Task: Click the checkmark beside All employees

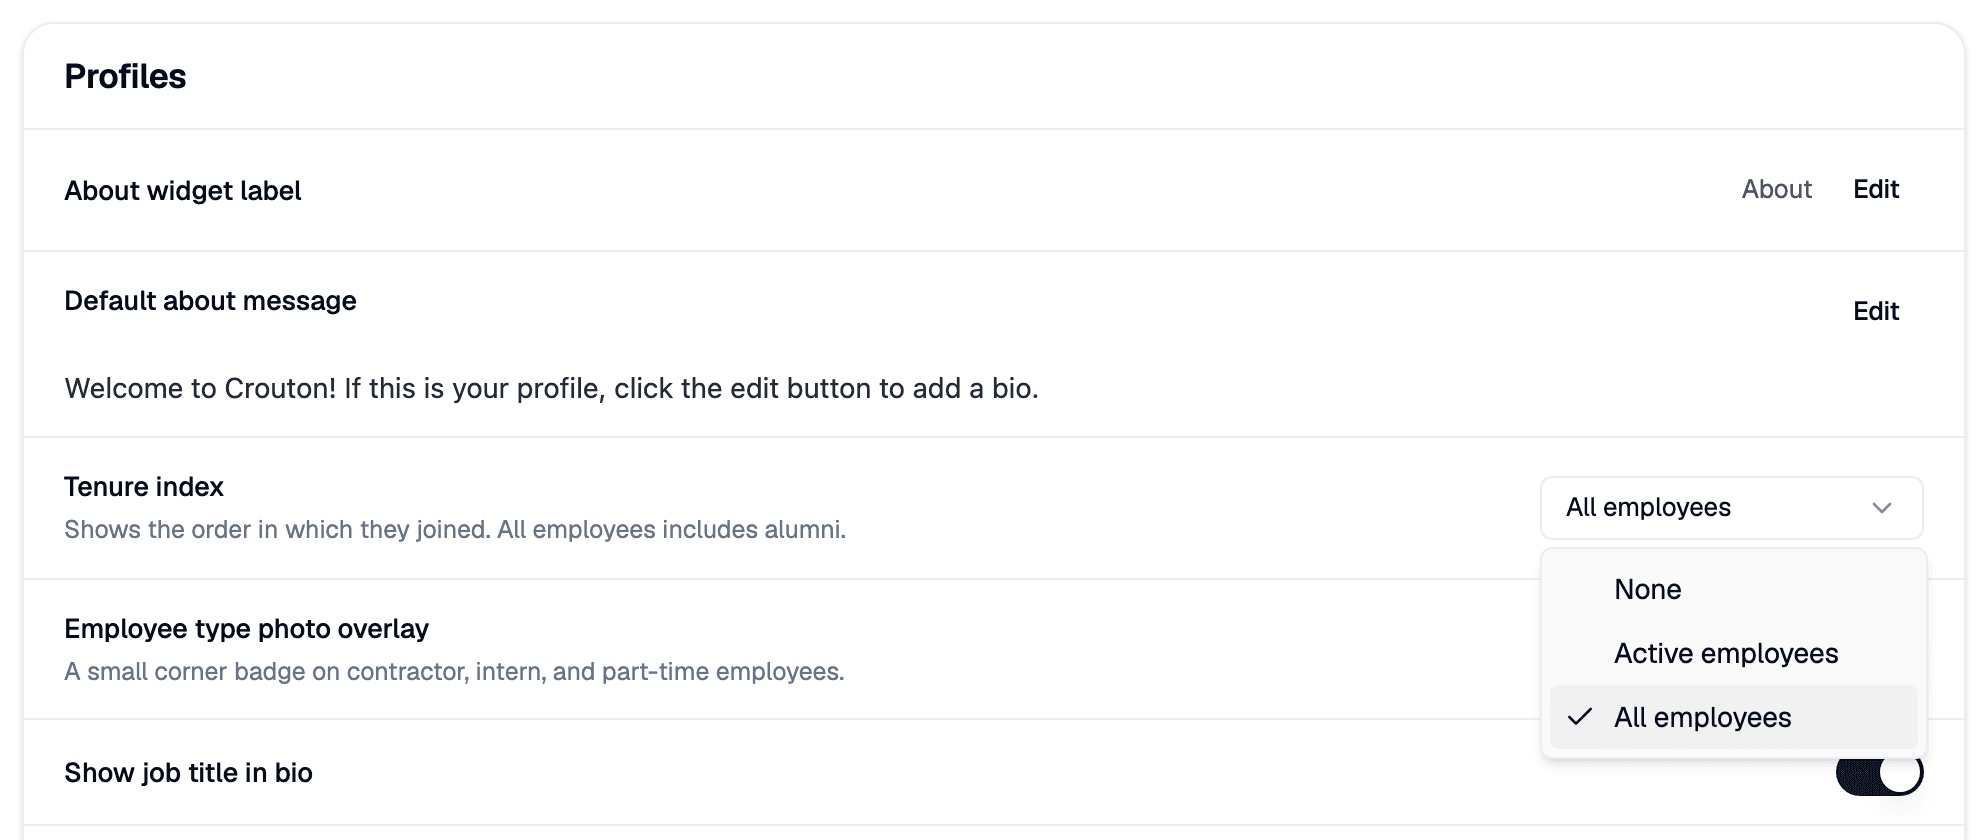Action: pos(1580,717)
